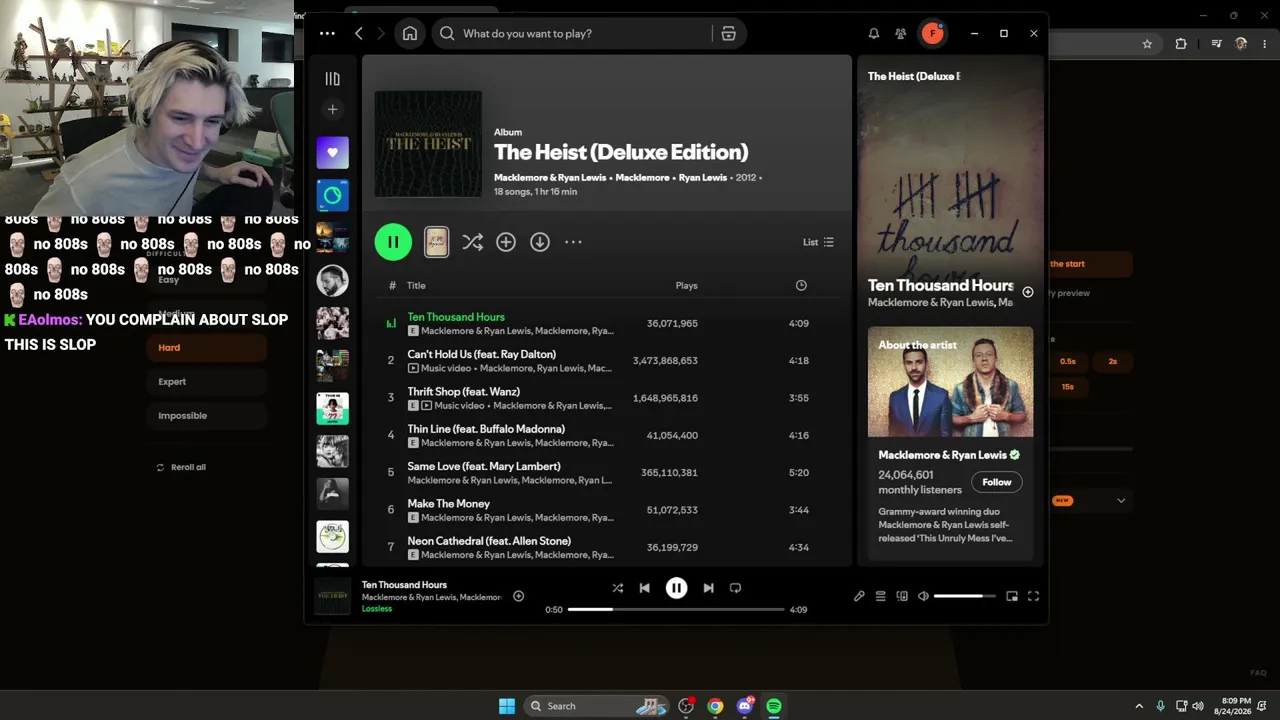Open Liked Songs playlist in sidebar

[333, 153]
